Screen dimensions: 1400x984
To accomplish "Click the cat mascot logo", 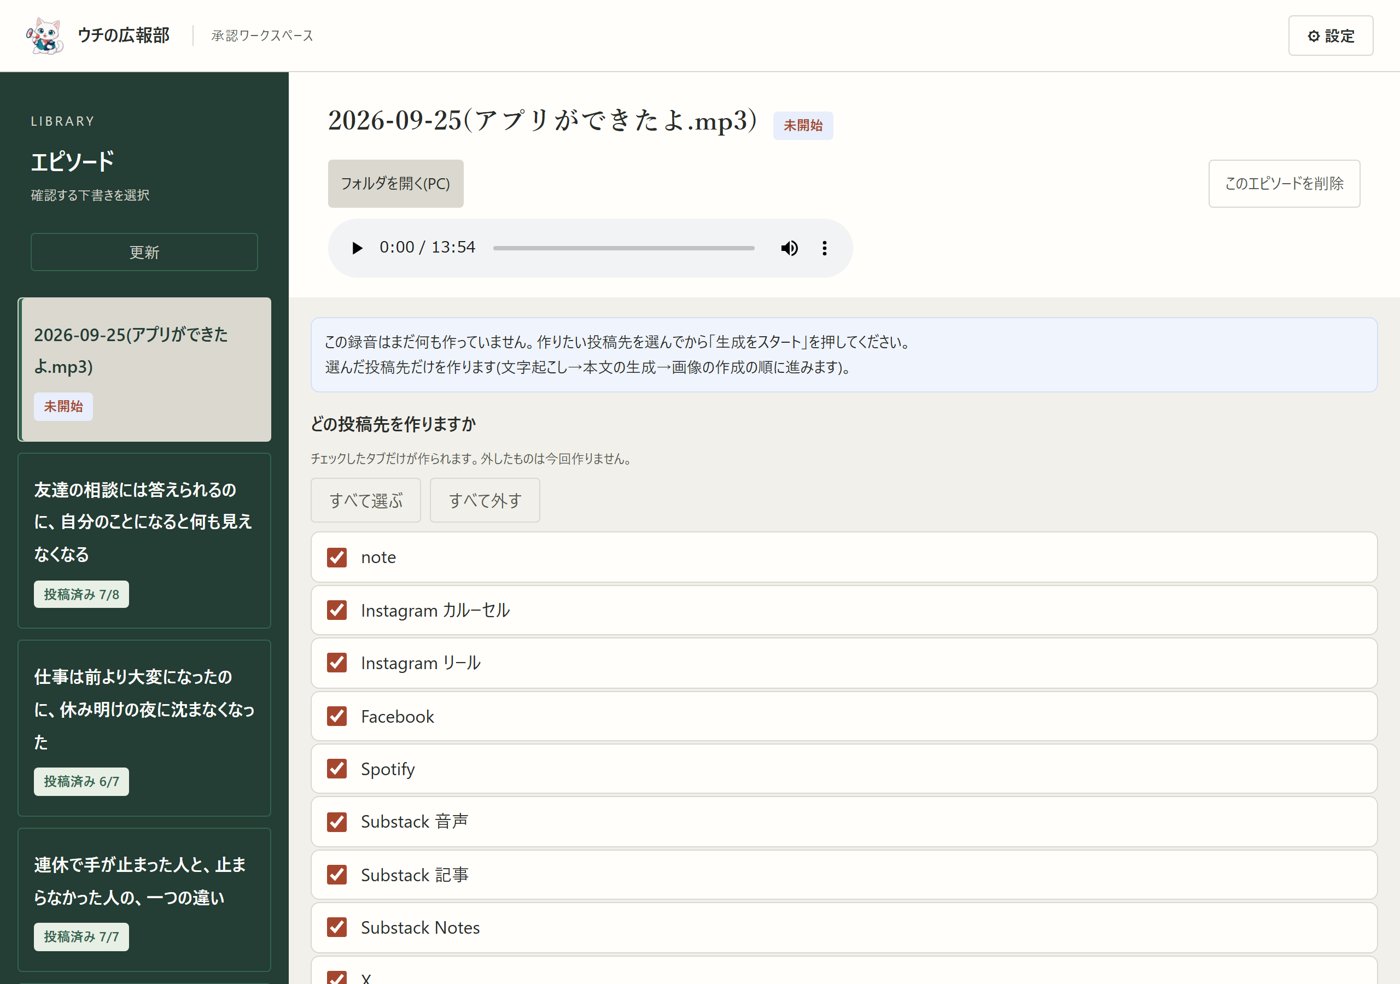I will [x=44, y=36].
